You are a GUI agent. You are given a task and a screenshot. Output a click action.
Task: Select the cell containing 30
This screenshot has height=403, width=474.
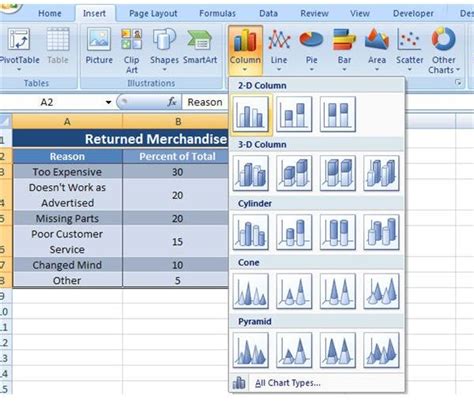click(176, 172)
